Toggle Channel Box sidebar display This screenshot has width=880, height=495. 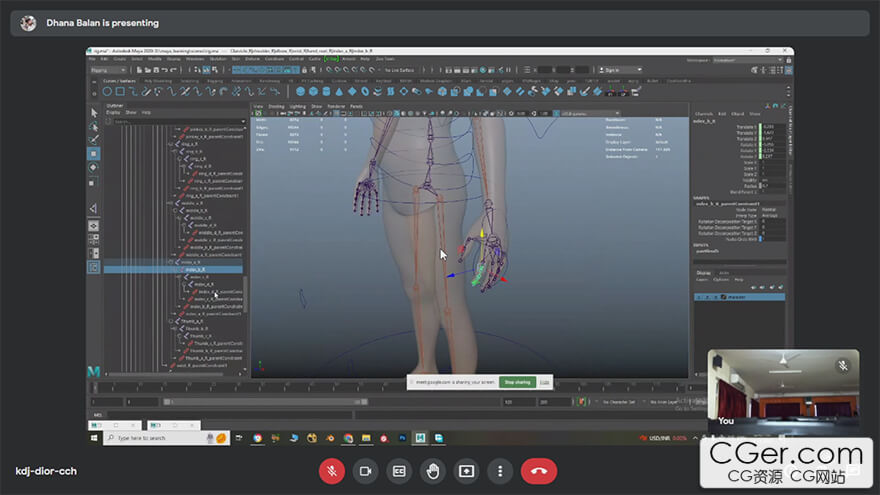(x=789, y=70)
